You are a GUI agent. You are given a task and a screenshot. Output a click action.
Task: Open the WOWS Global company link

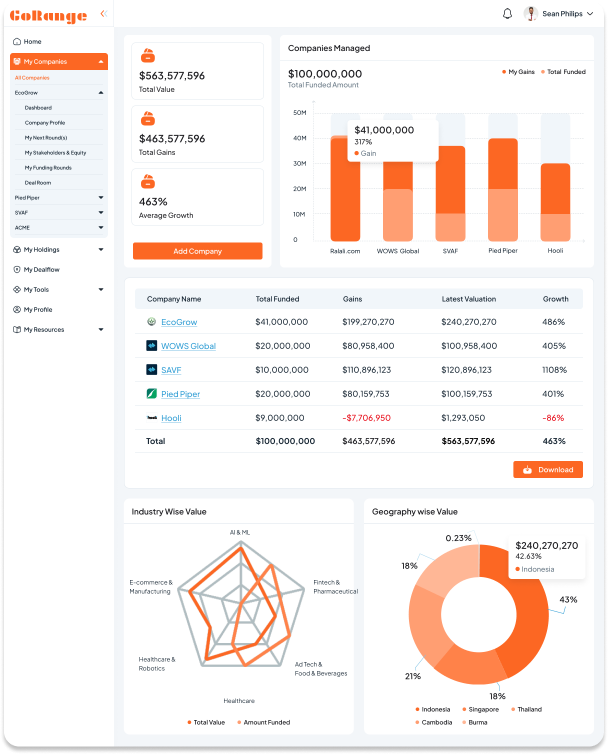click(188, 346)
